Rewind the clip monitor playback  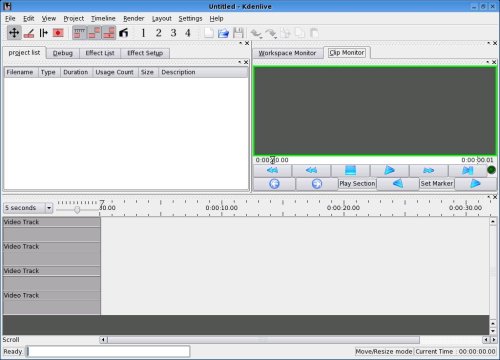311,170
